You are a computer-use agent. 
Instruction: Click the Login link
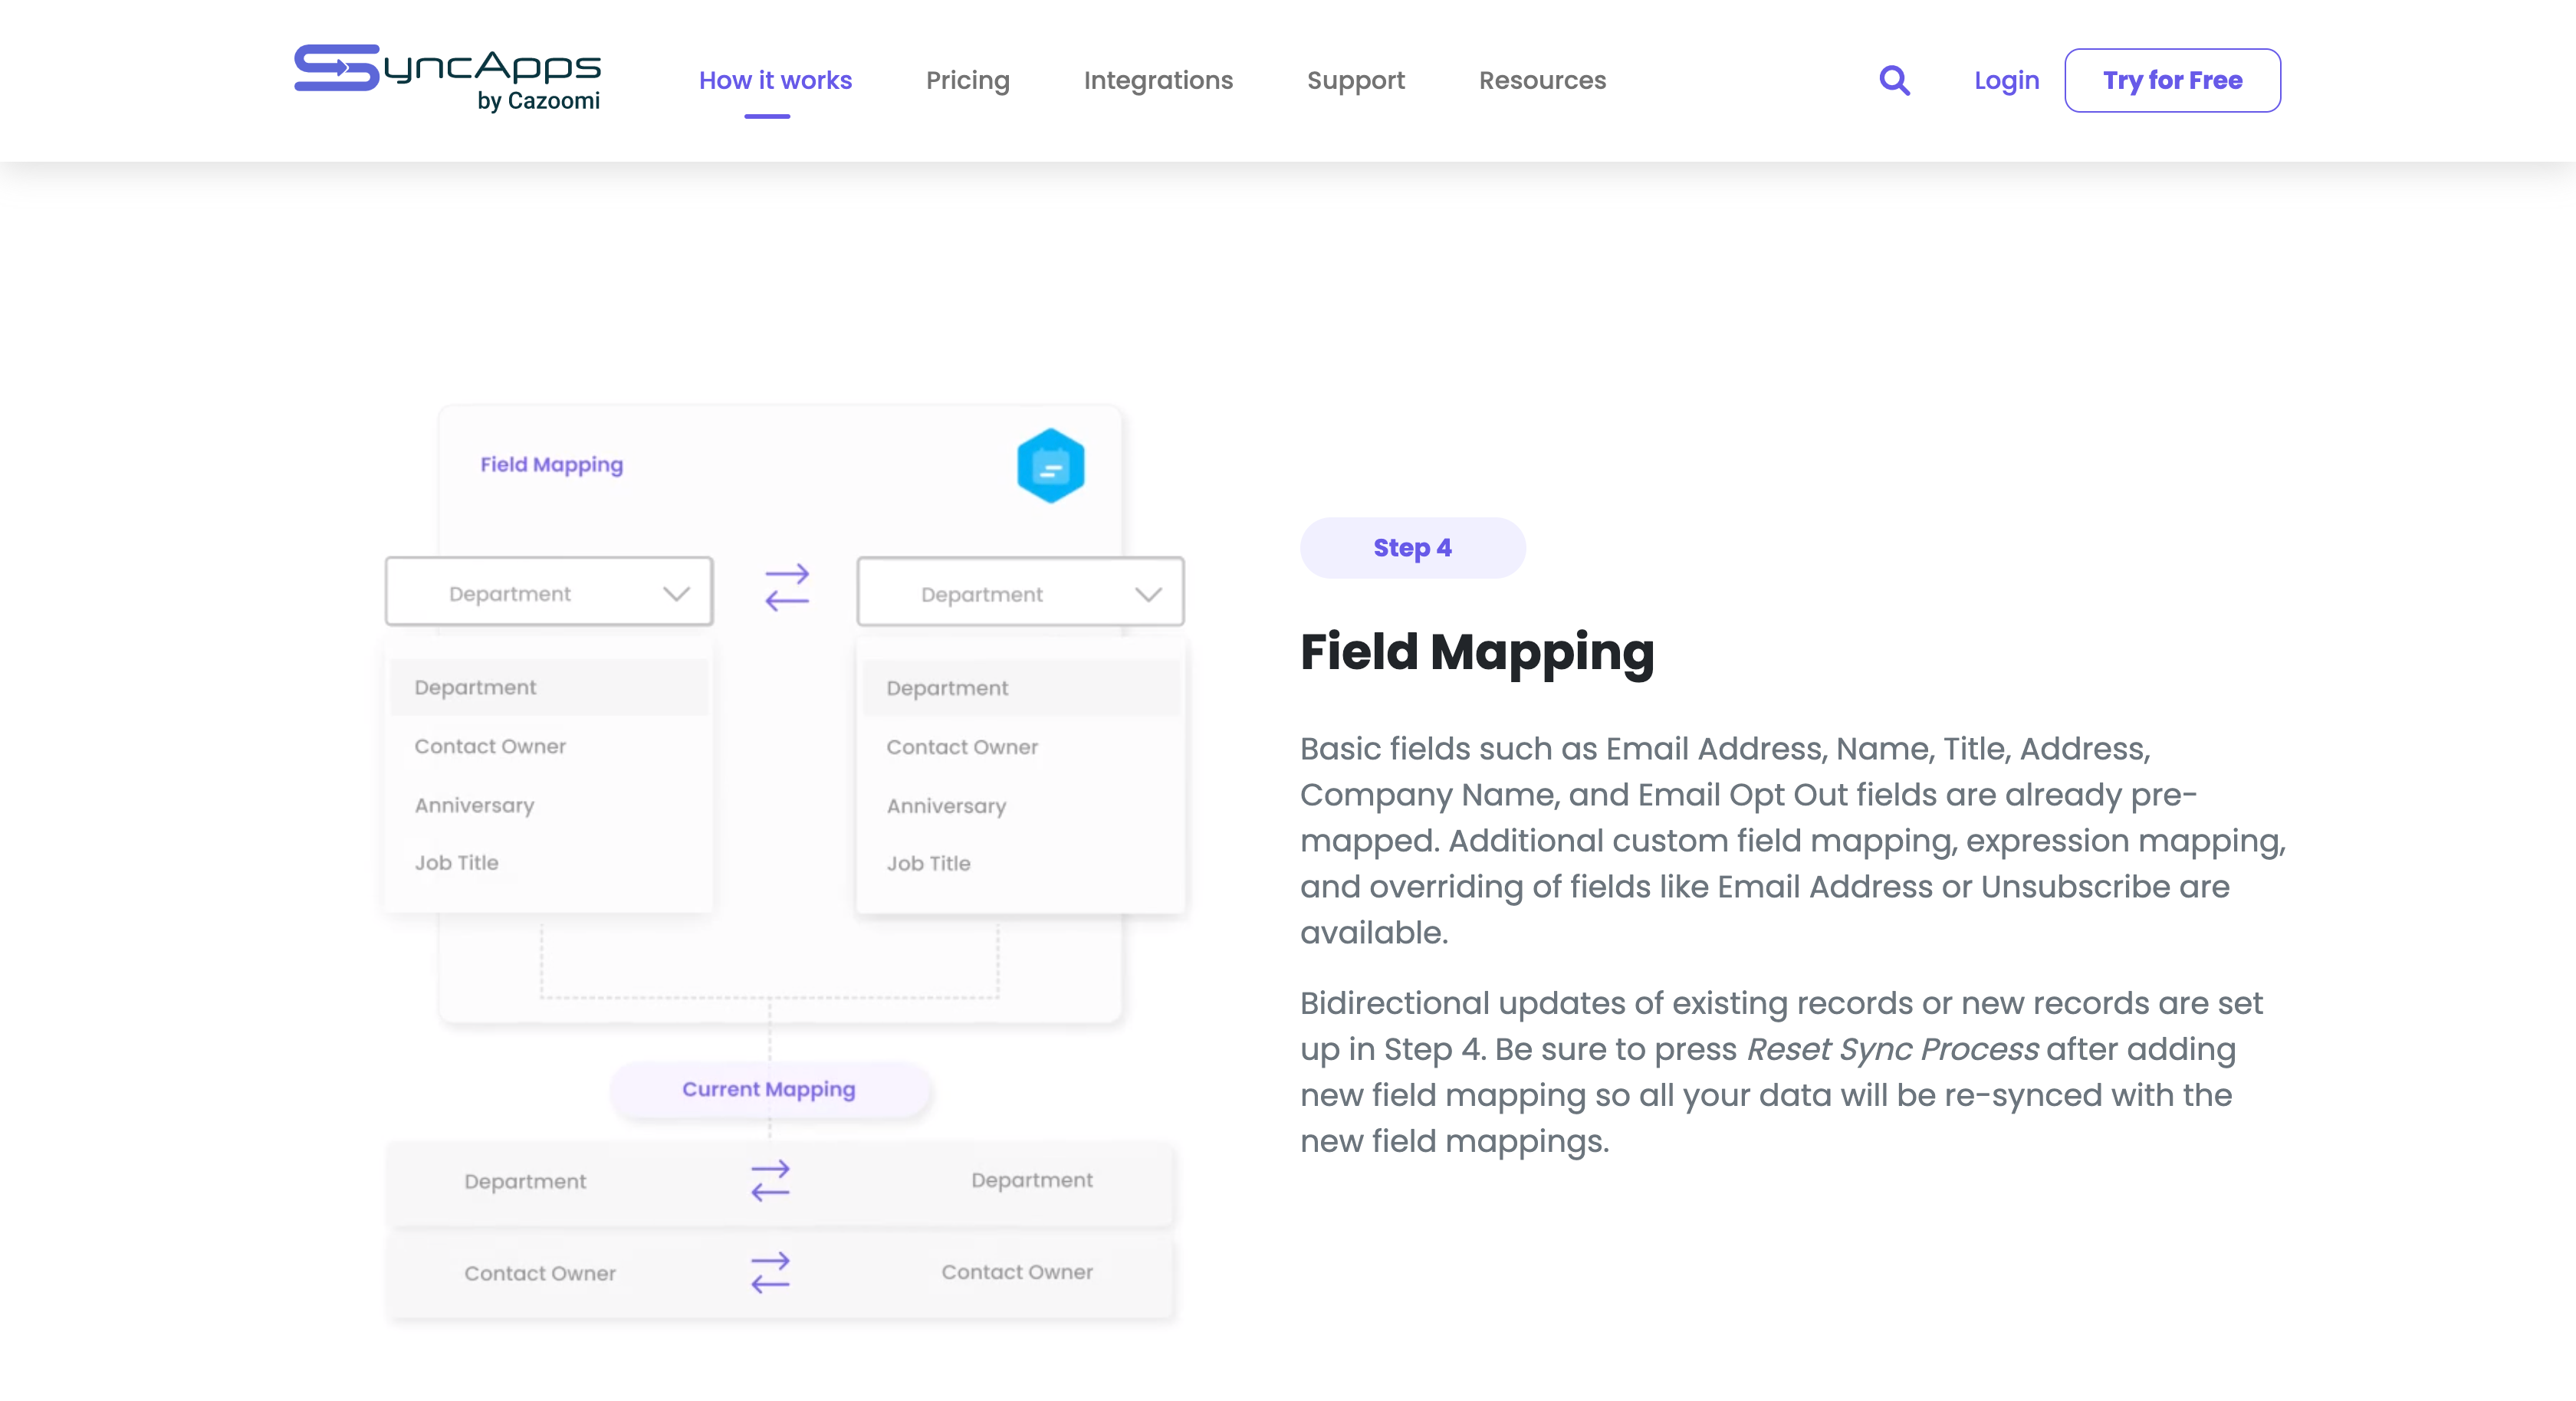point(2006,80)
